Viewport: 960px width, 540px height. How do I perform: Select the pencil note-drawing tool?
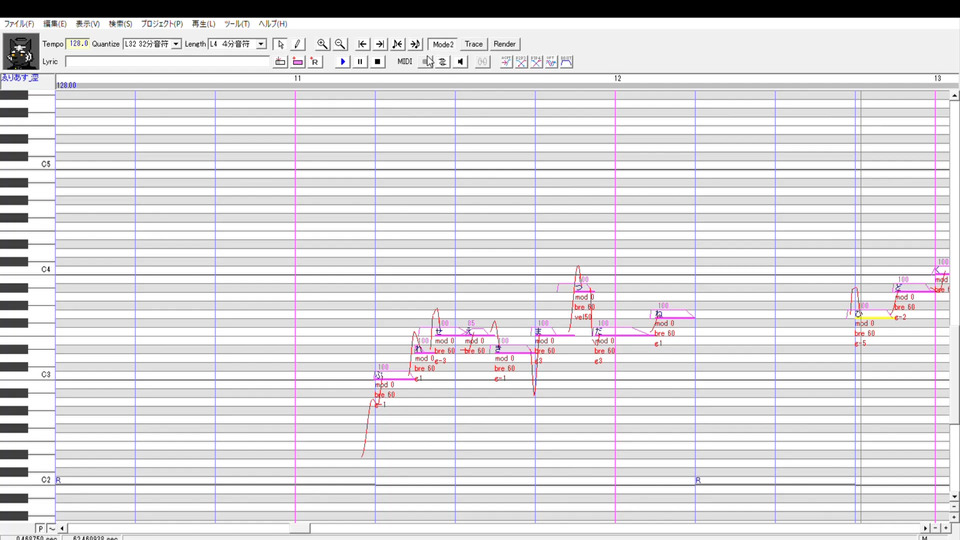297,44
